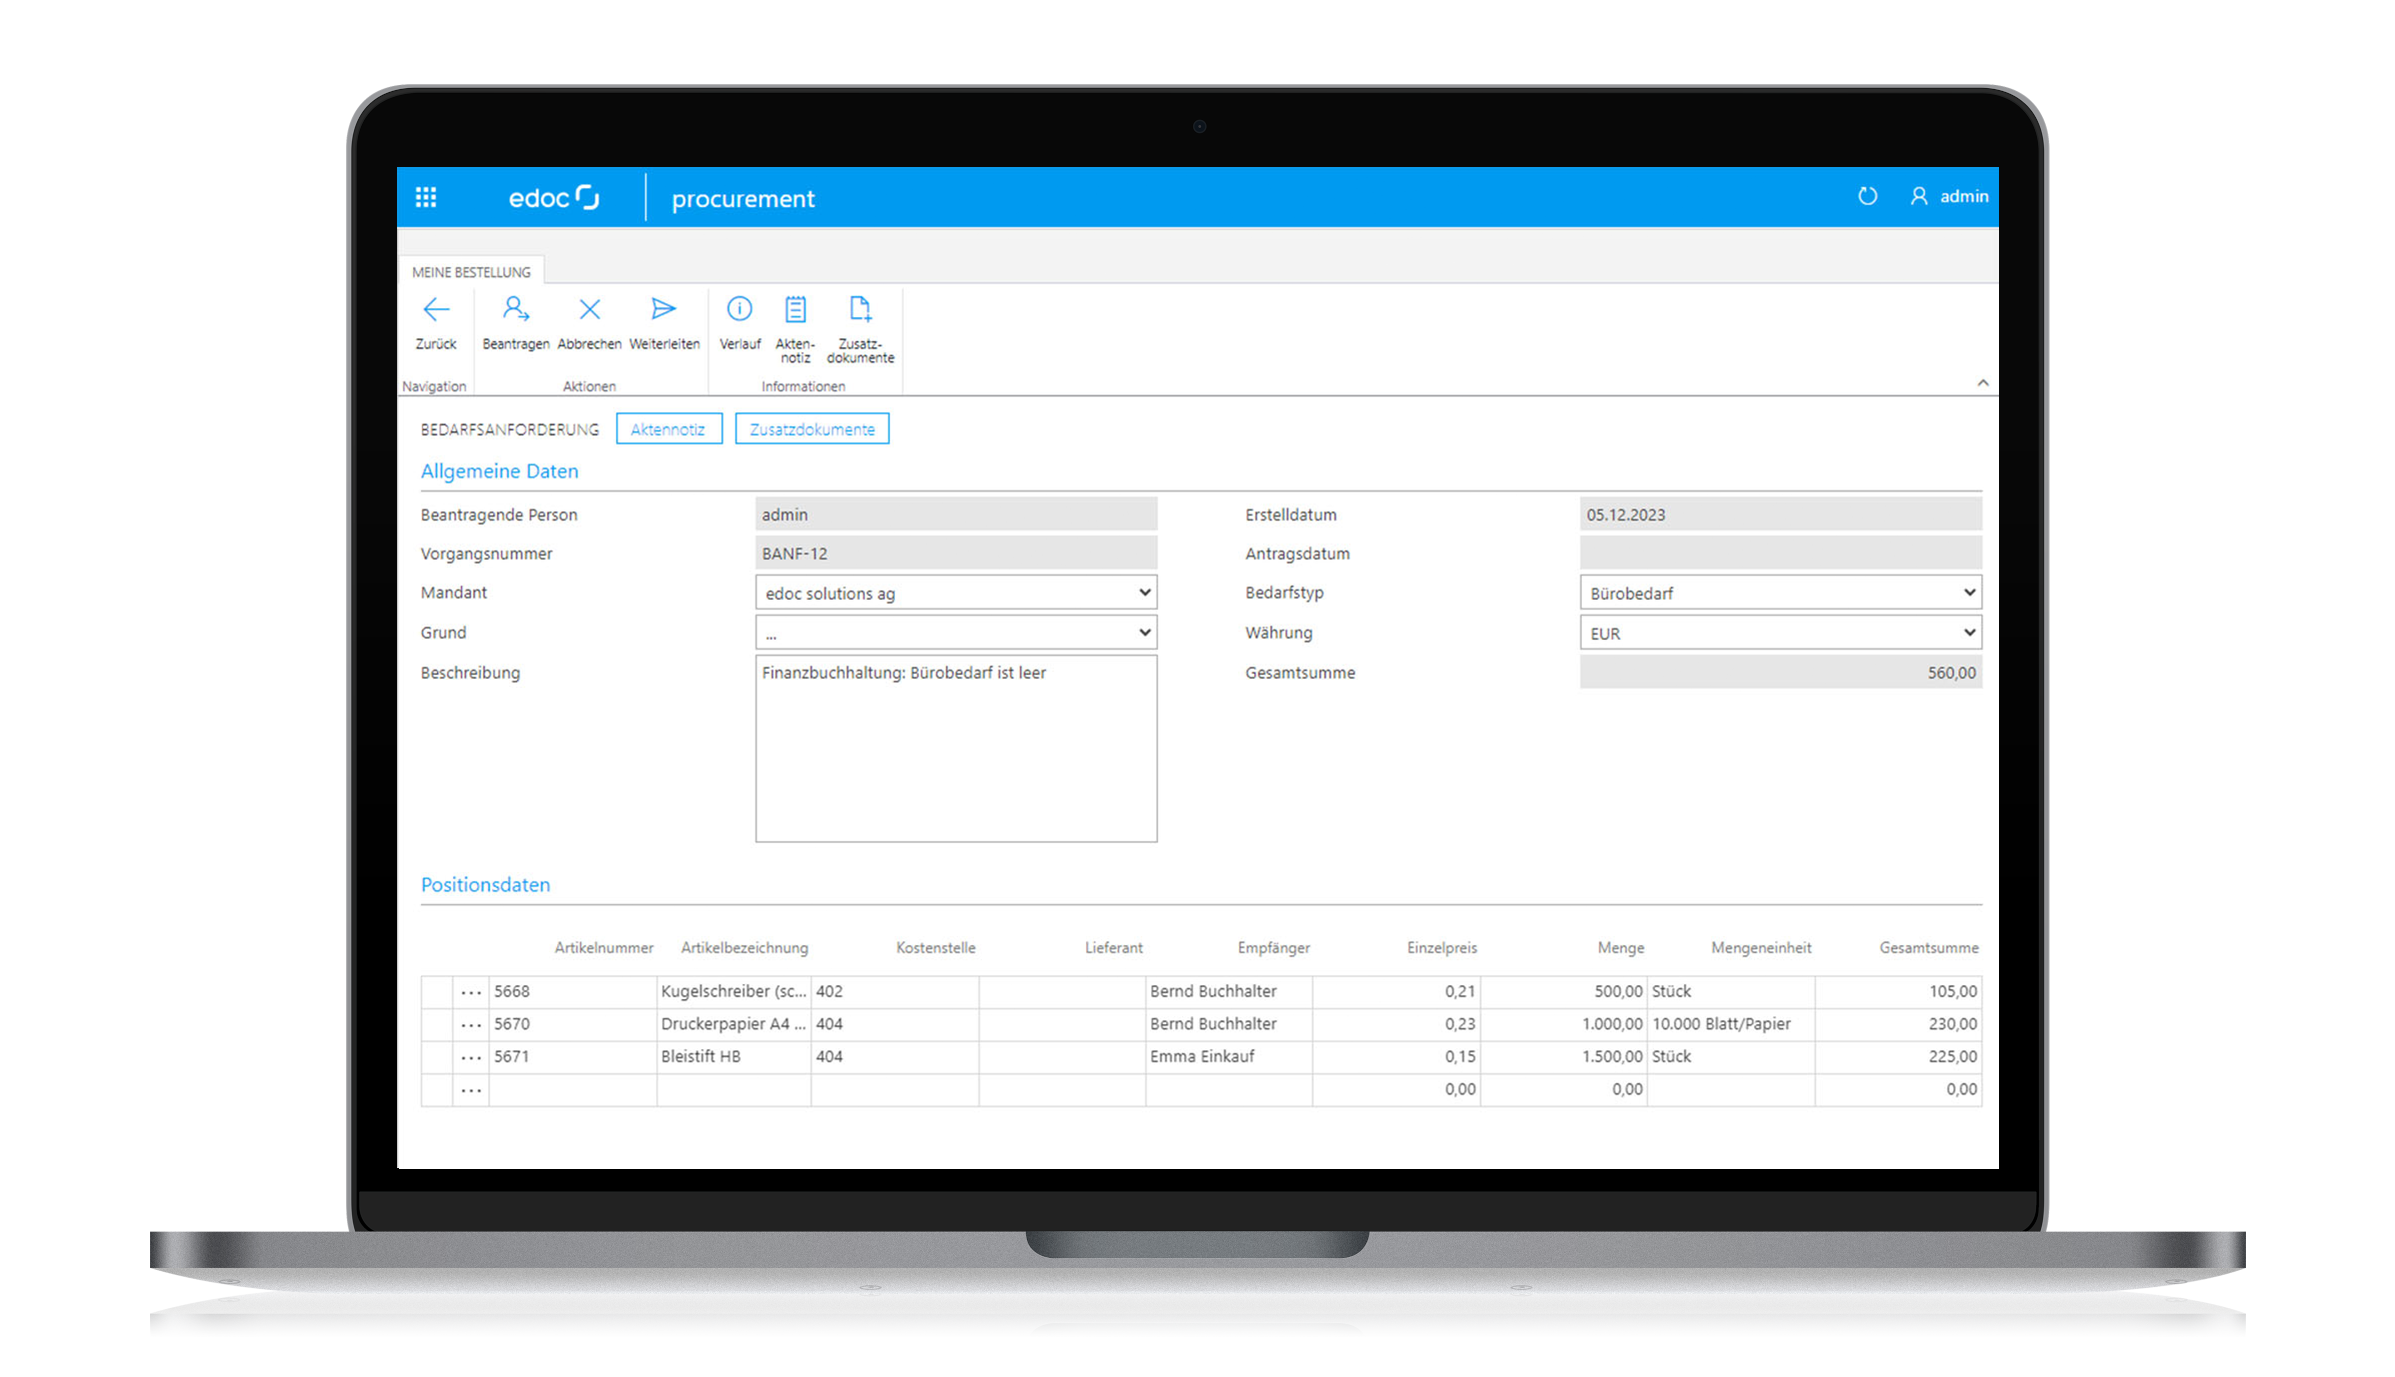Click into the Beschreibung text area
The image size is (2395, 1377).
point(956,749)
